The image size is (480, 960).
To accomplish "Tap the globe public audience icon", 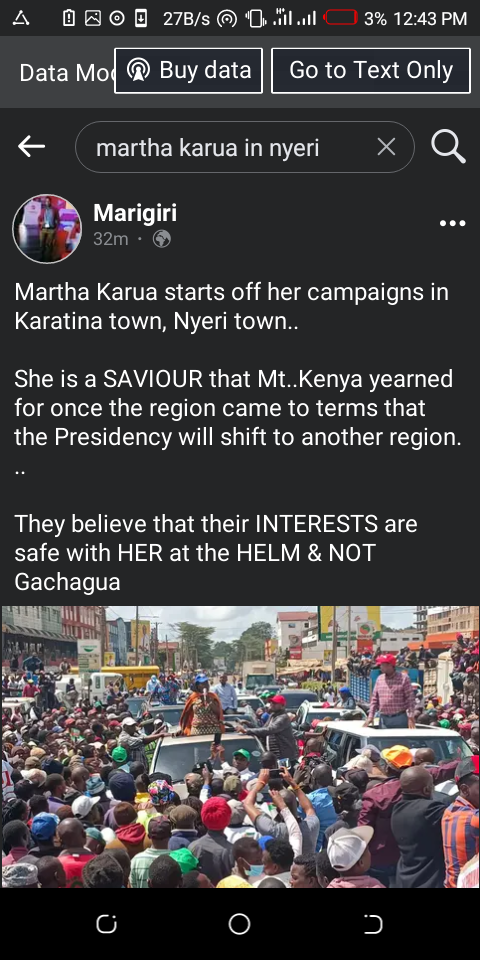I will click(162, 239).
